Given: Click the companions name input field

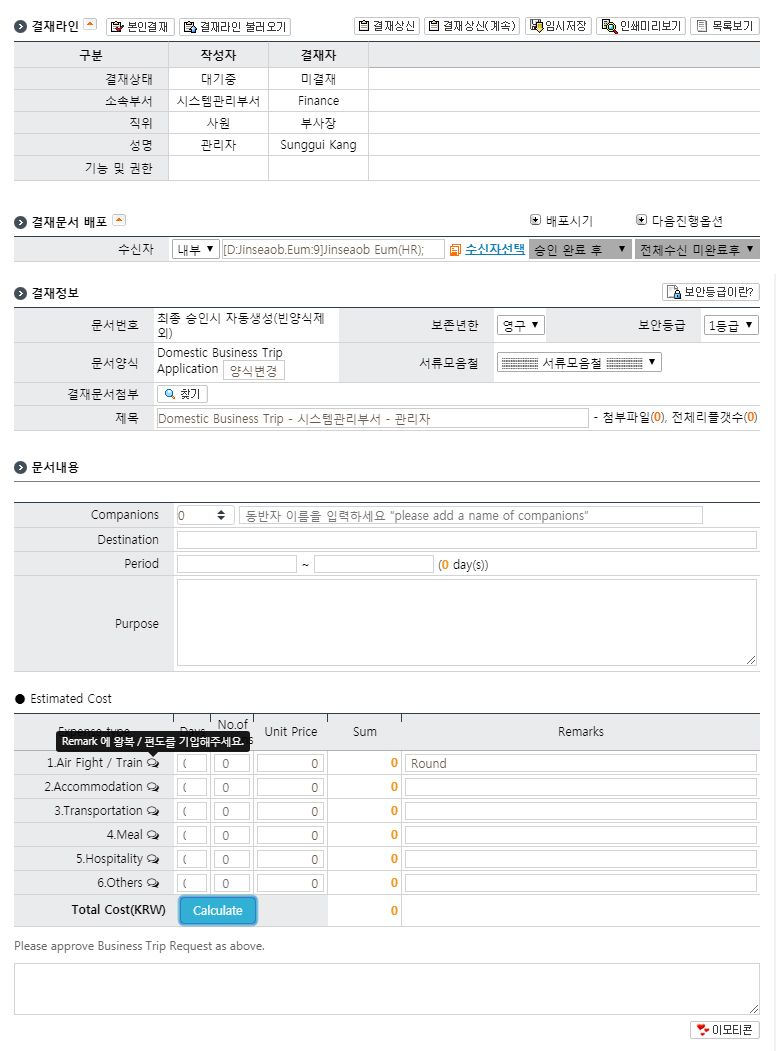Looking at the screenshot, I should [x=470, y=515].
